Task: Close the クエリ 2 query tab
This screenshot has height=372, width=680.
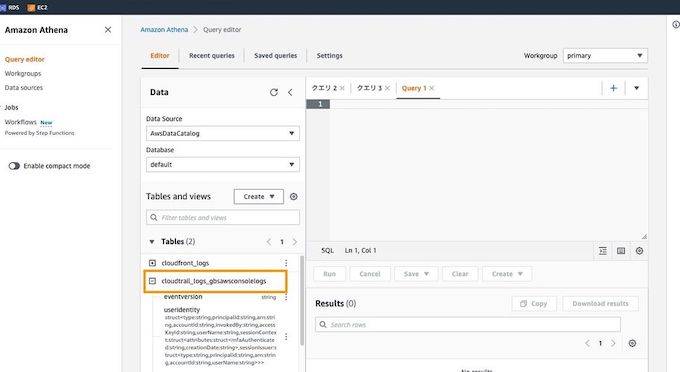Action: [342, 88]
